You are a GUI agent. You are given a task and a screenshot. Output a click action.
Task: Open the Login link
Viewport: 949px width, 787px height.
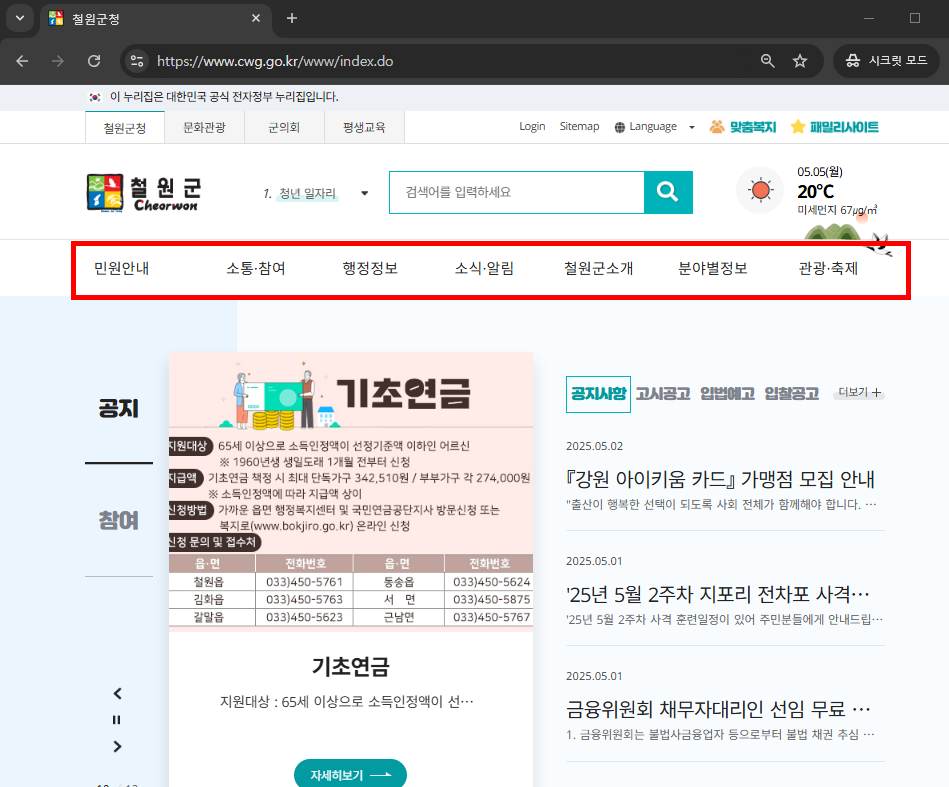(532, 126)
